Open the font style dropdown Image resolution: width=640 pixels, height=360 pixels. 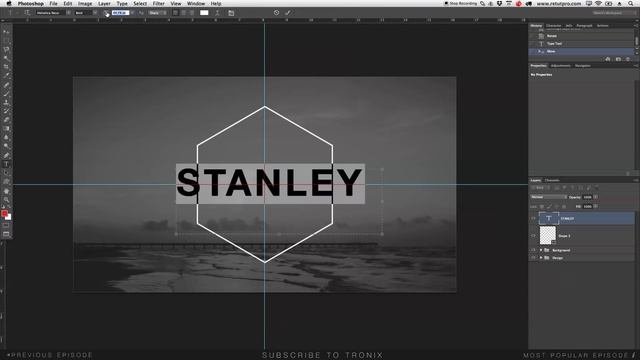click(x=95, y=13)
